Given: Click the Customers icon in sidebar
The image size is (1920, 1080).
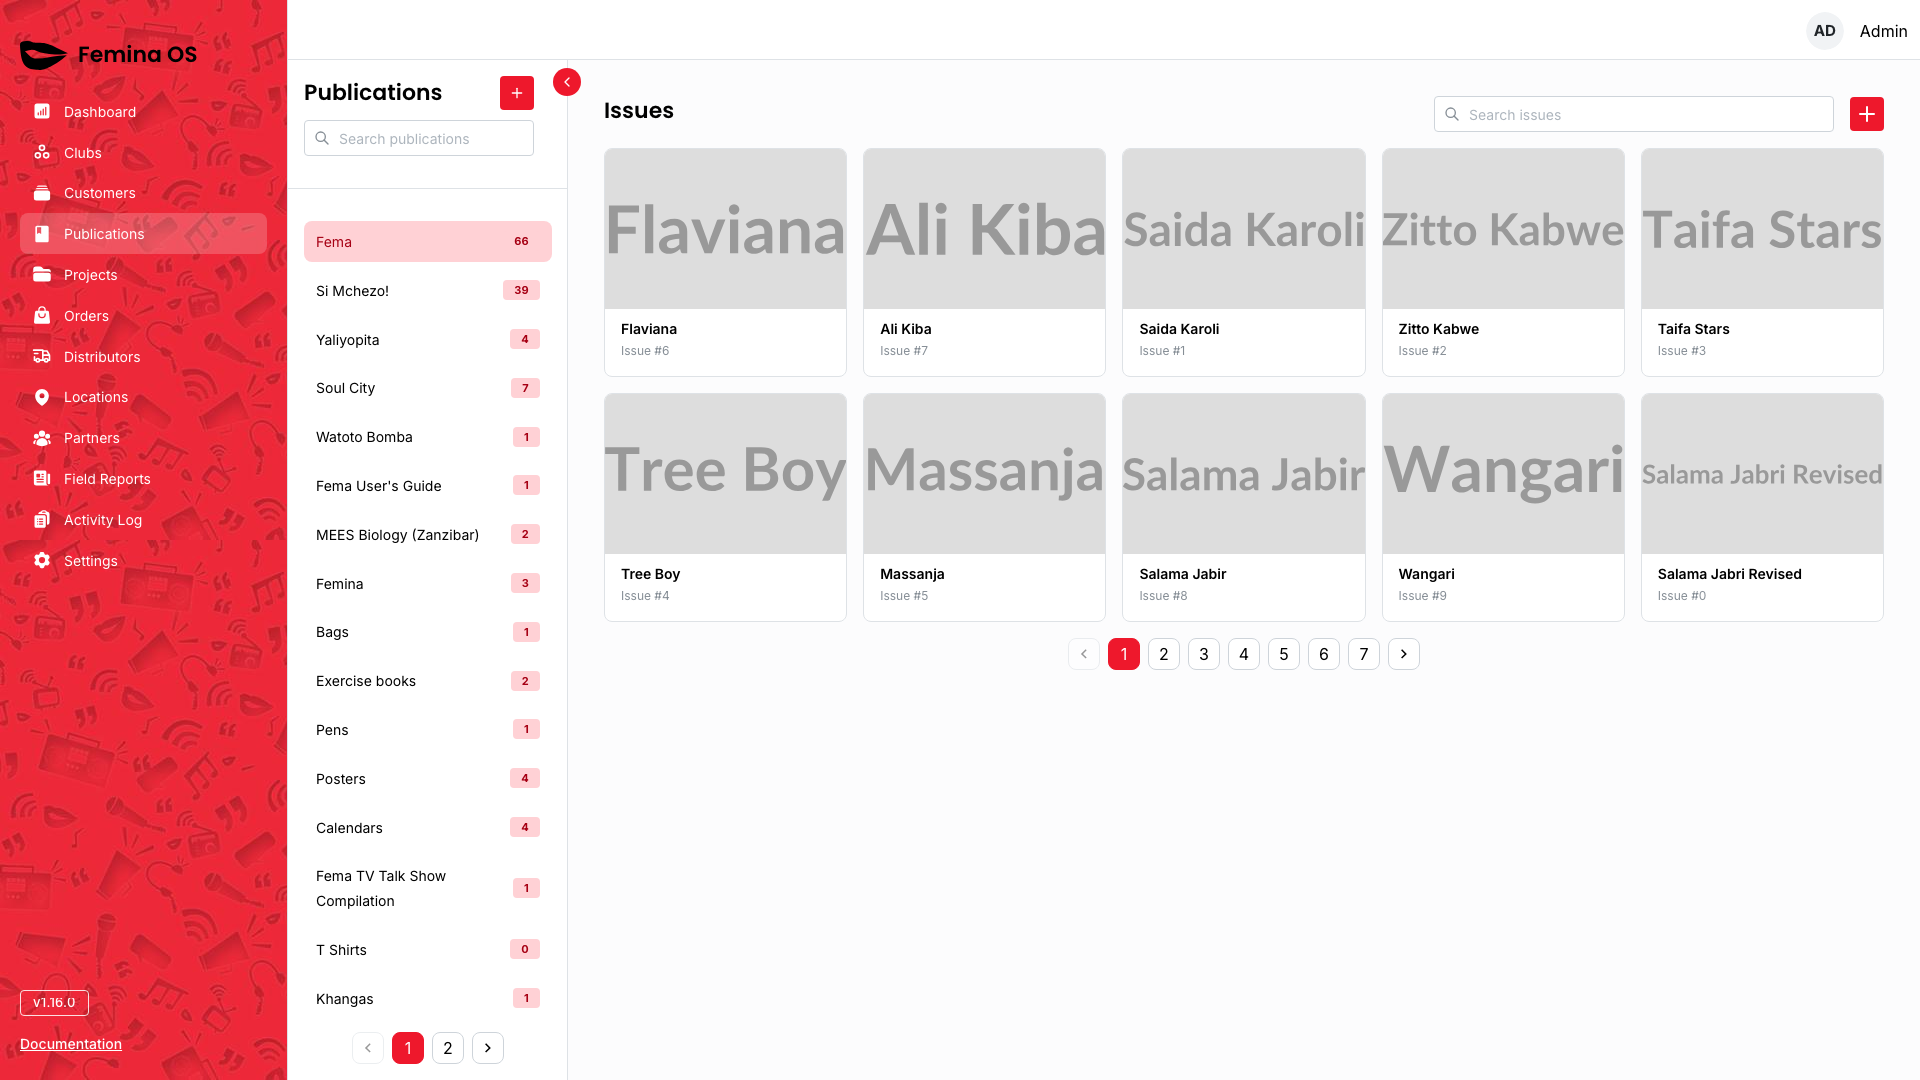Looking at the screenshot, I should coord(42,193).
